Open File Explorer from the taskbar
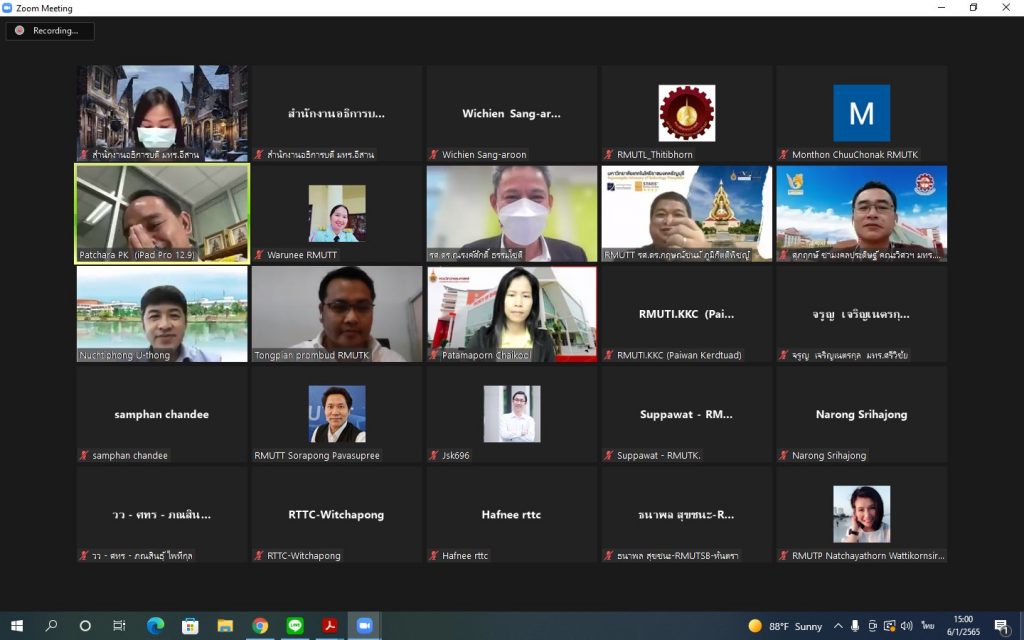Image resolution: width=1024 pixels, height=640 pixels. pos(225,626)
